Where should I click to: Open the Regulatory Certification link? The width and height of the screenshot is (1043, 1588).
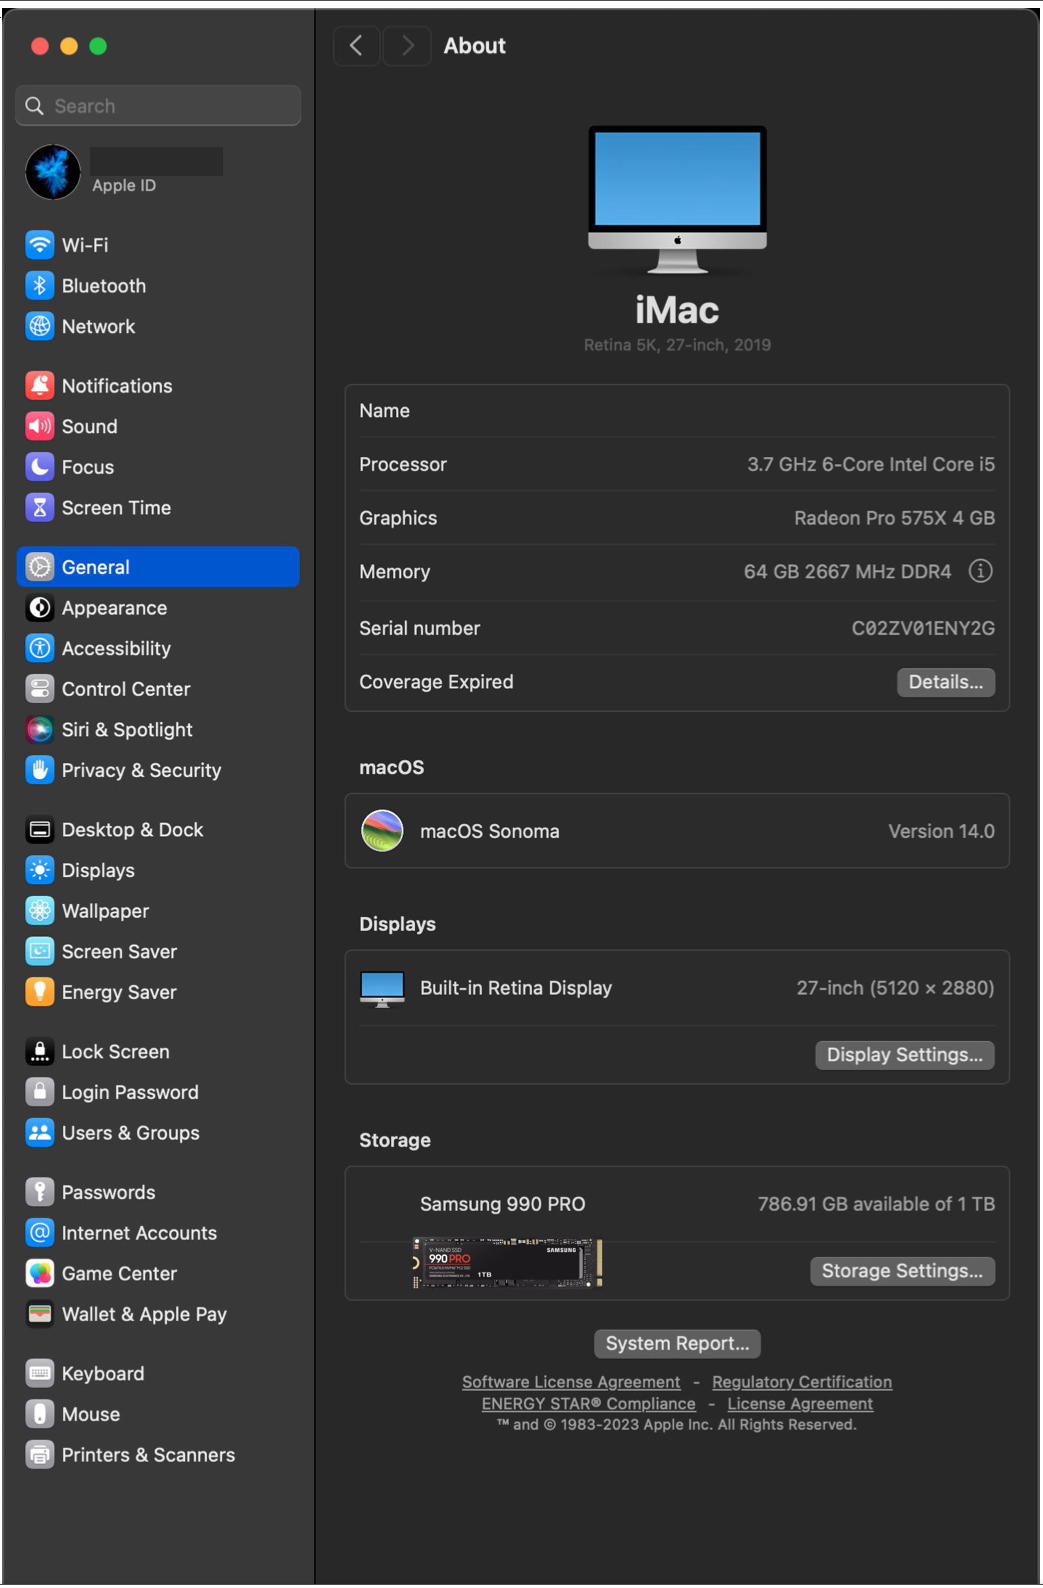802,1382
